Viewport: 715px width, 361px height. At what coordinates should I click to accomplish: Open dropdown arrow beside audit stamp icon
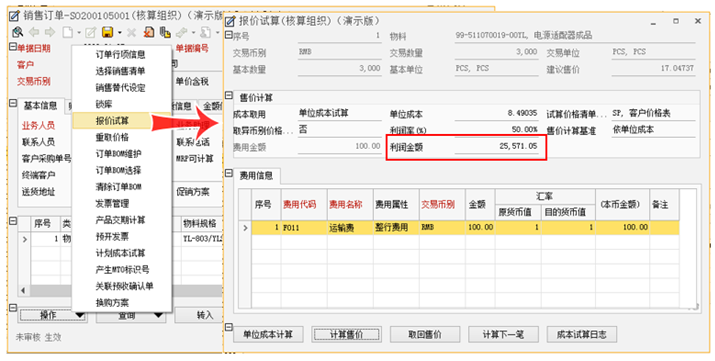193,33
